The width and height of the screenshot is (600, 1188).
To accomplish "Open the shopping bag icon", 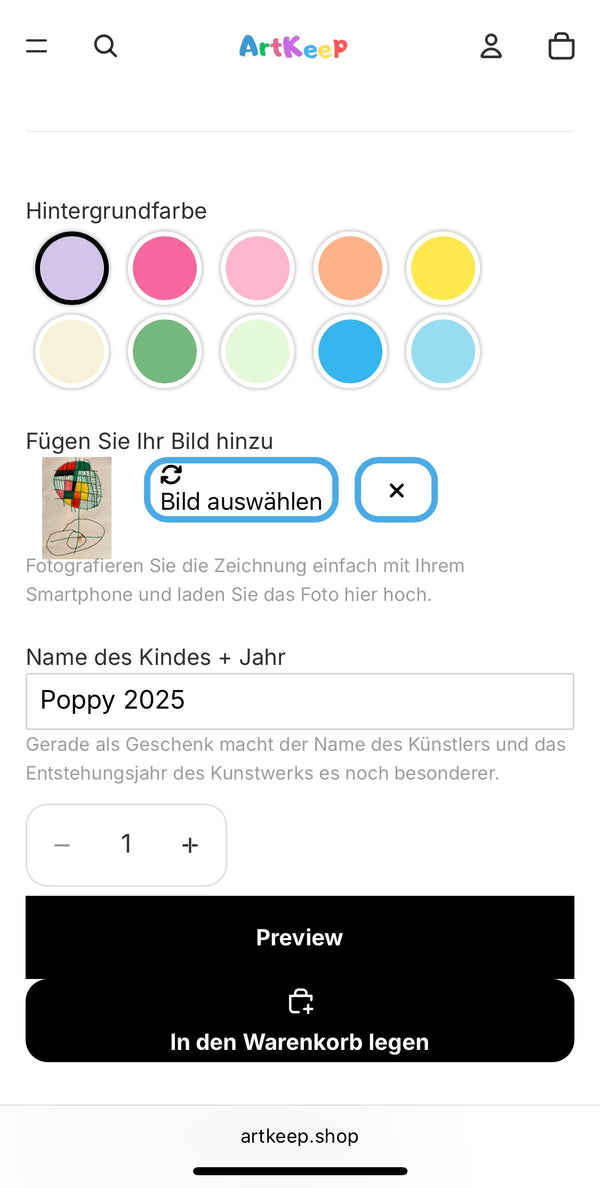I will tap(561, 45).
